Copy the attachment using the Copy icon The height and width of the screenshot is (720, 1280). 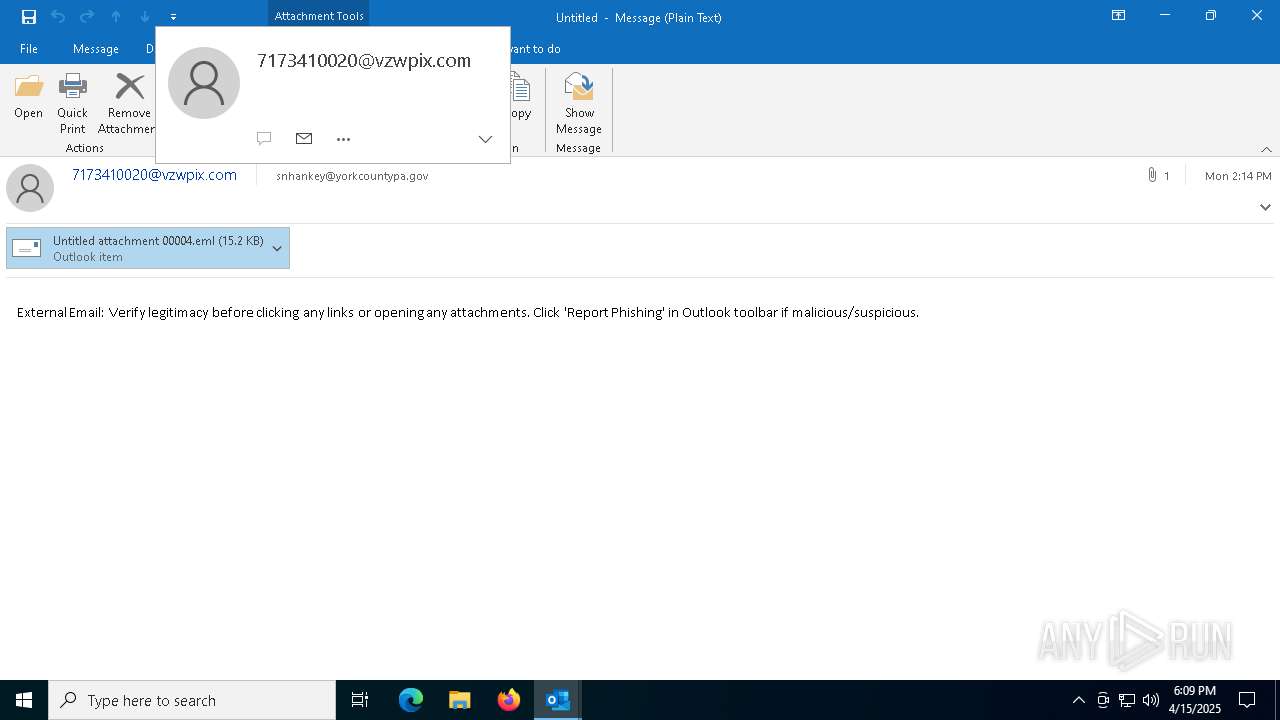pyautogui.click(x=521, y=96)
